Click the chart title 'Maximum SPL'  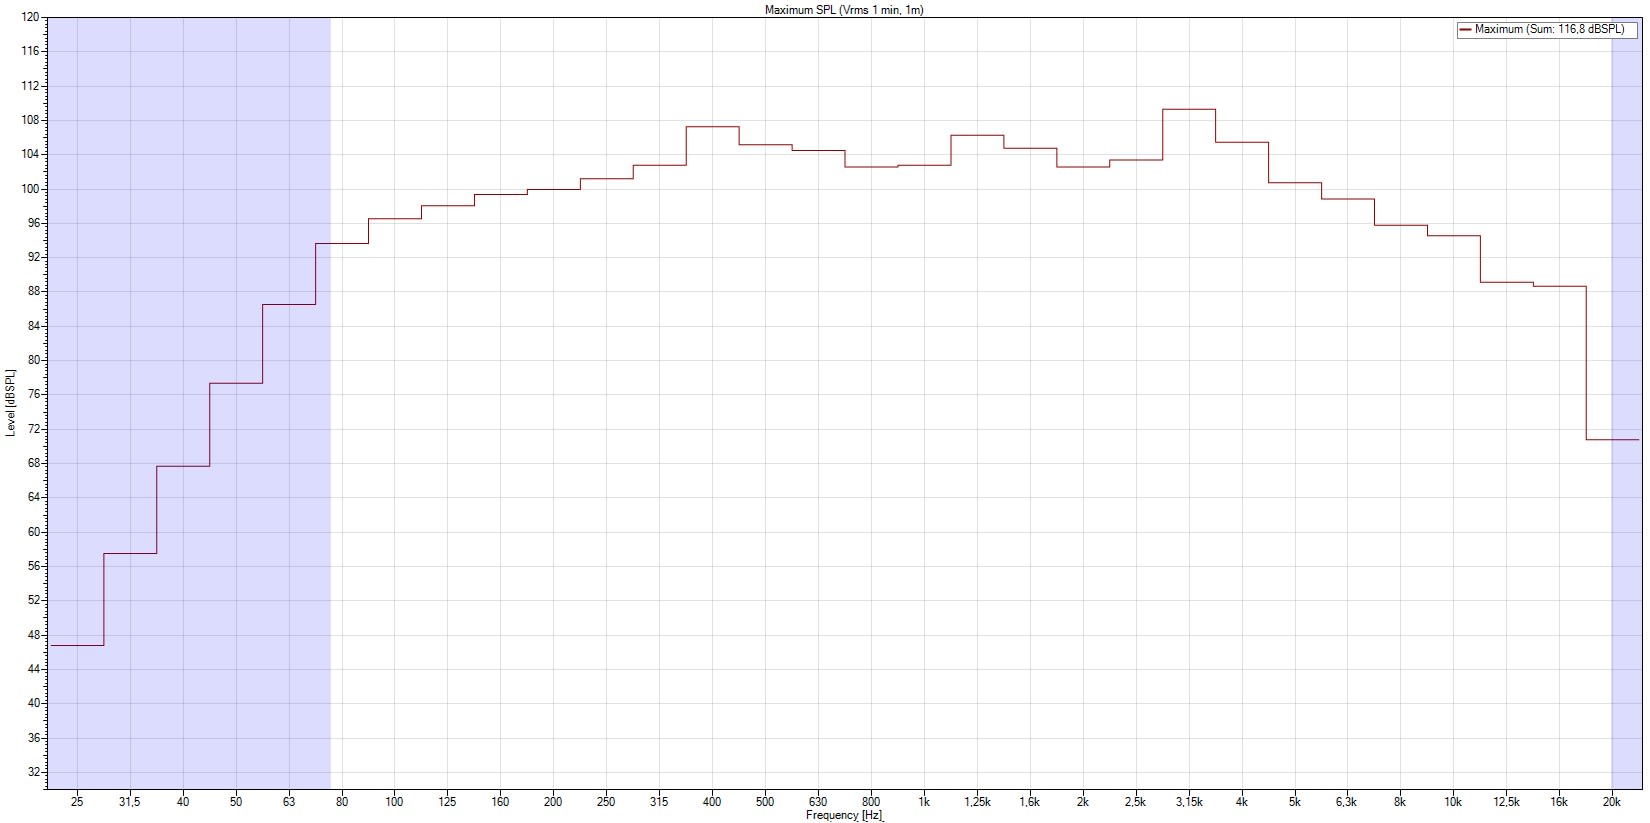point(843,10)
